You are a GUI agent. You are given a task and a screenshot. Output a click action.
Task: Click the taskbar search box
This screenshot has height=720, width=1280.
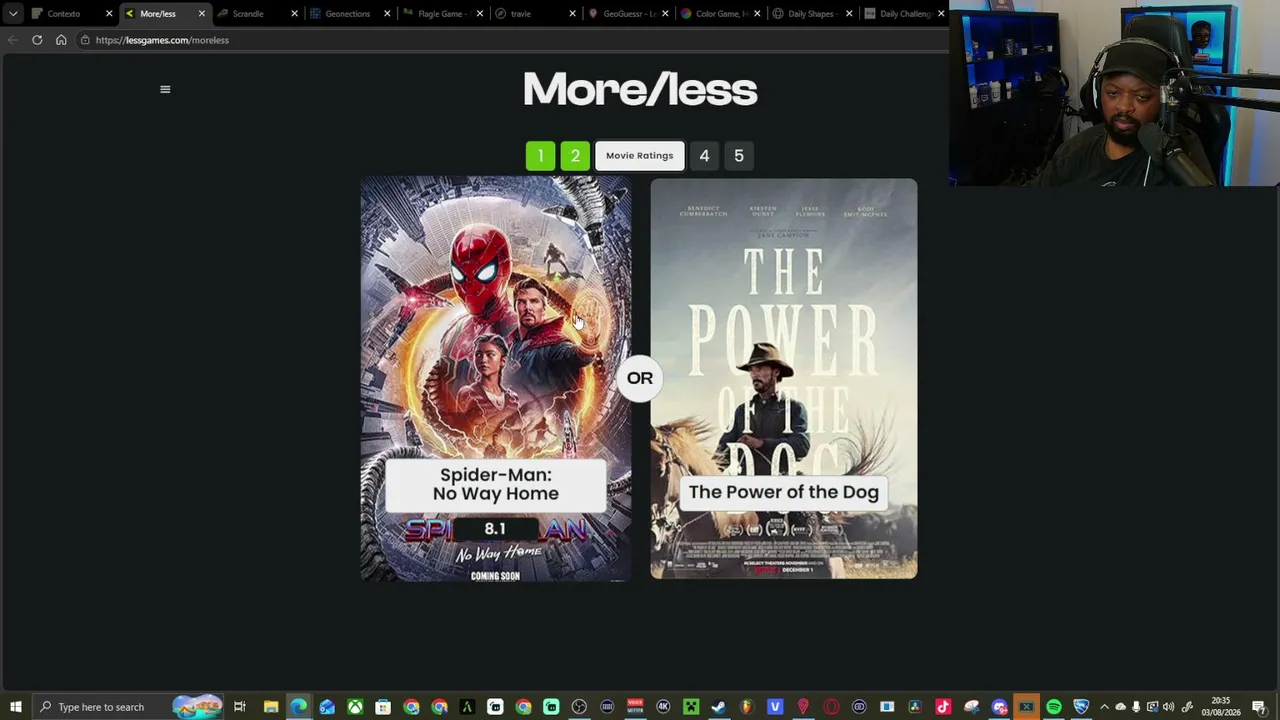(x=128, y=707)
